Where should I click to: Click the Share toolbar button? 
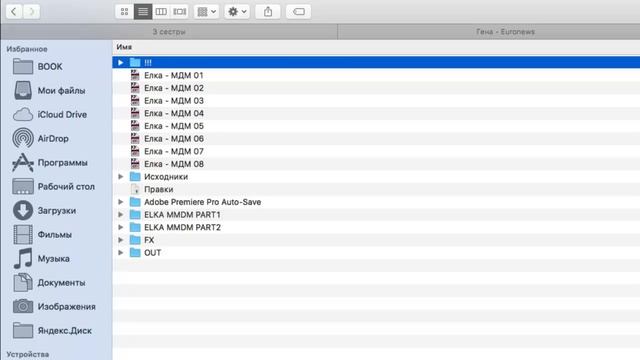coord(268,11)
